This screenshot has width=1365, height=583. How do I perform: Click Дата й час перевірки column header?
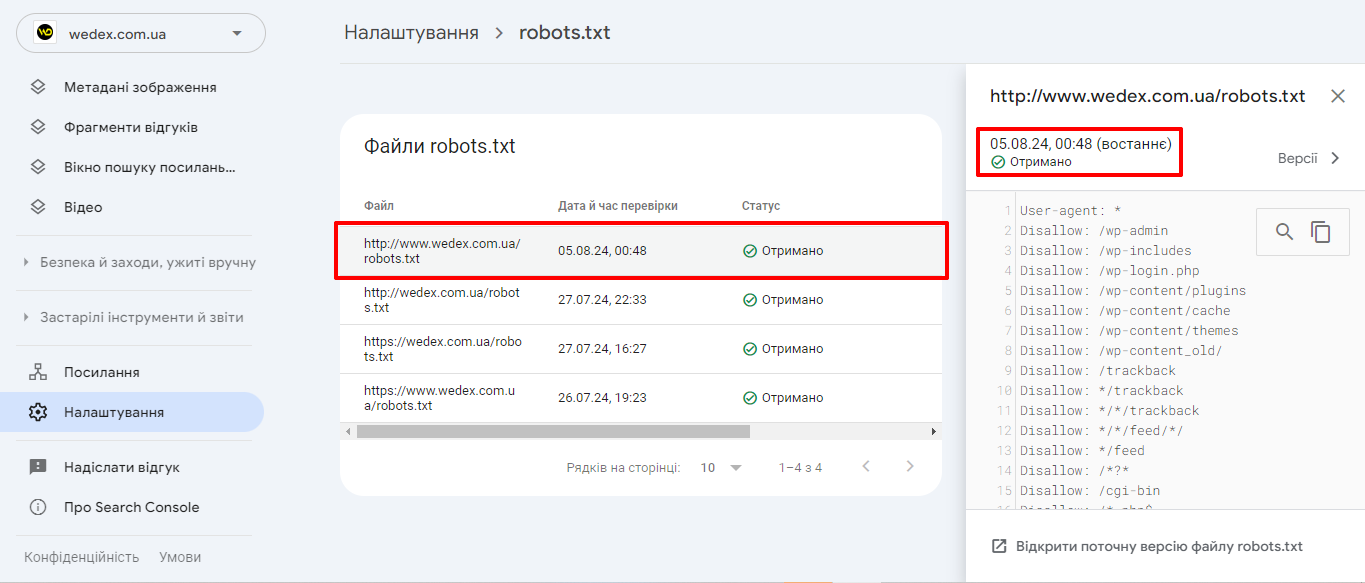(618, 205)
